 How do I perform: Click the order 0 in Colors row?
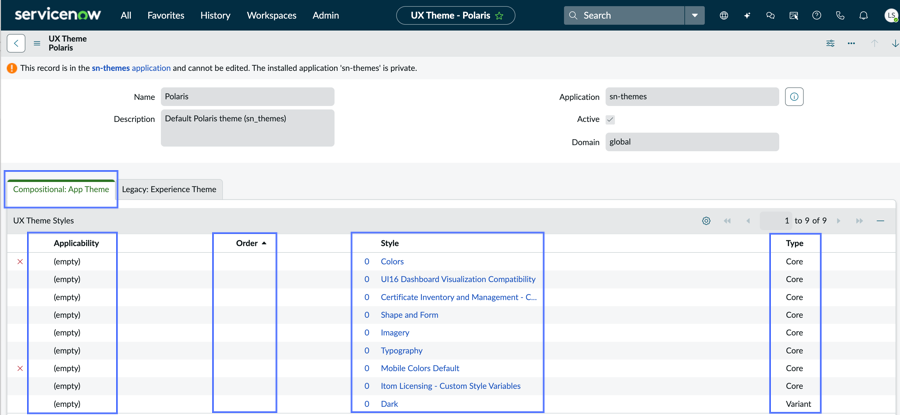tap(367, 261)
